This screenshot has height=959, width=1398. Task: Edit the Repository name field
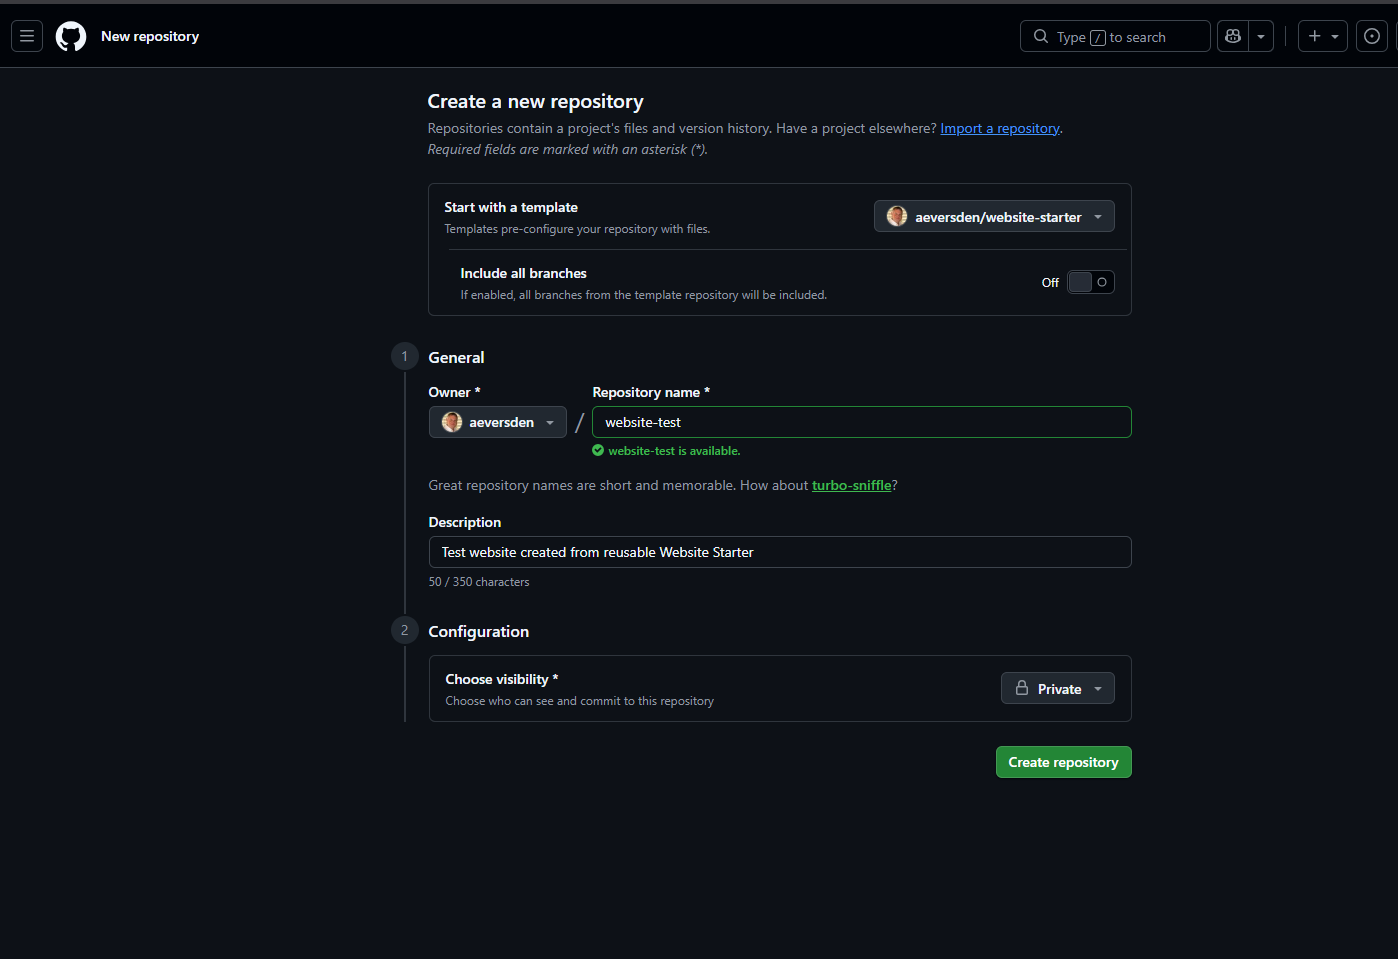tap(862, 422)
